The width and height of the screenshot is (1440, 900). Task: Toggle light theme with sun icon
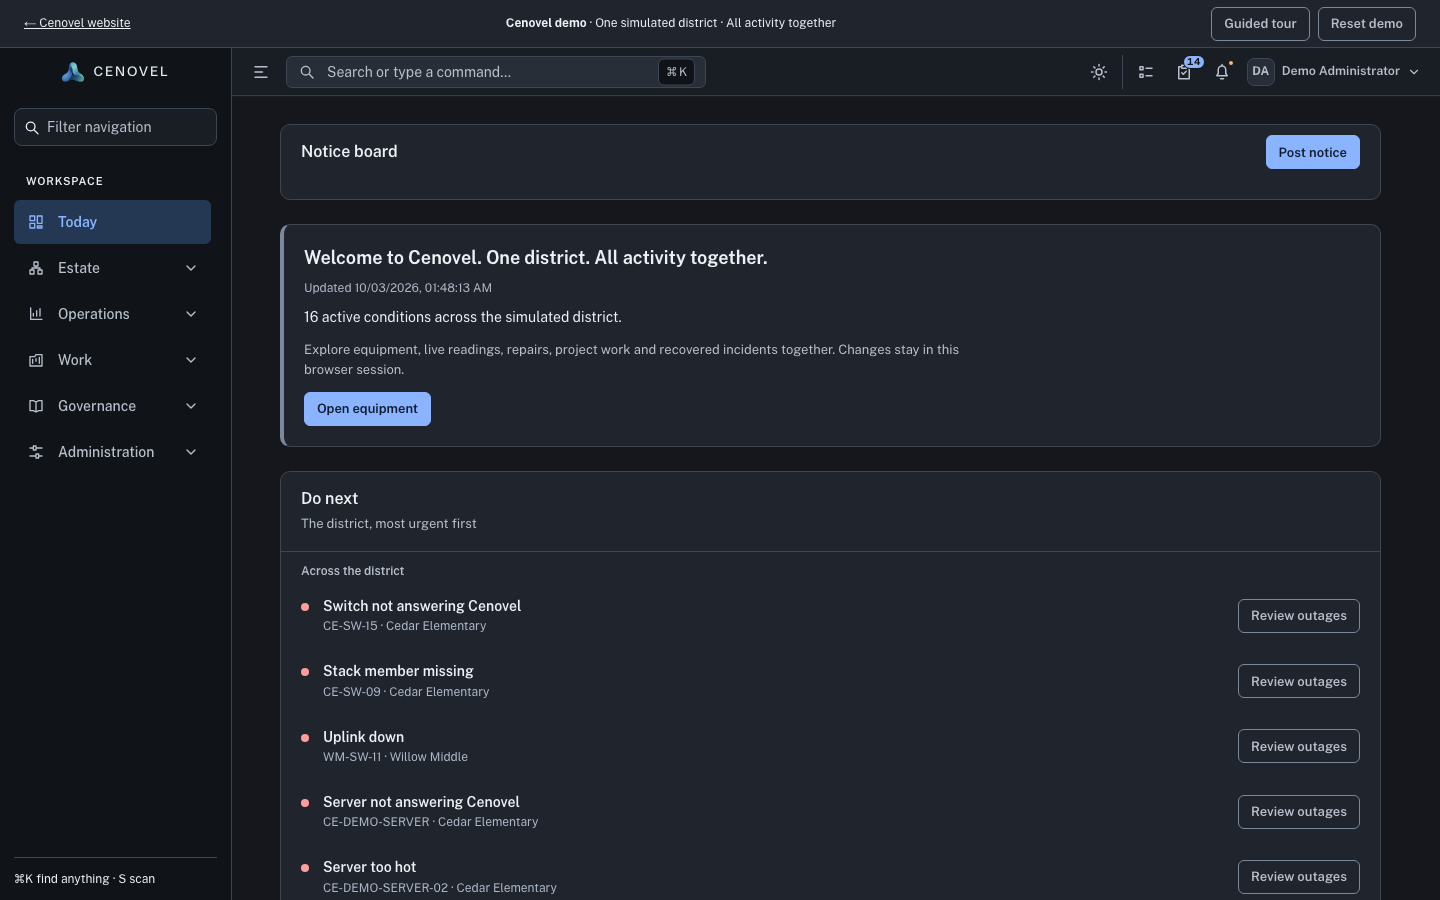tap(1099, 72)
